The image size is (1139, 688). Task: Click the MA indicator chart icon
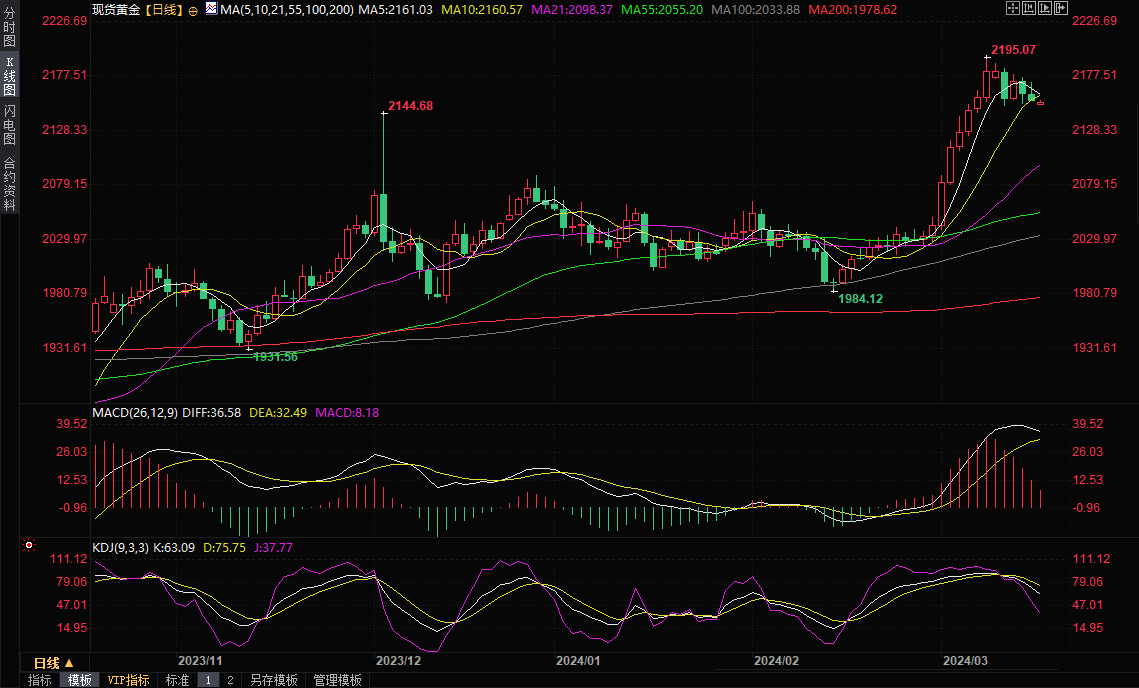click(210, 9)
